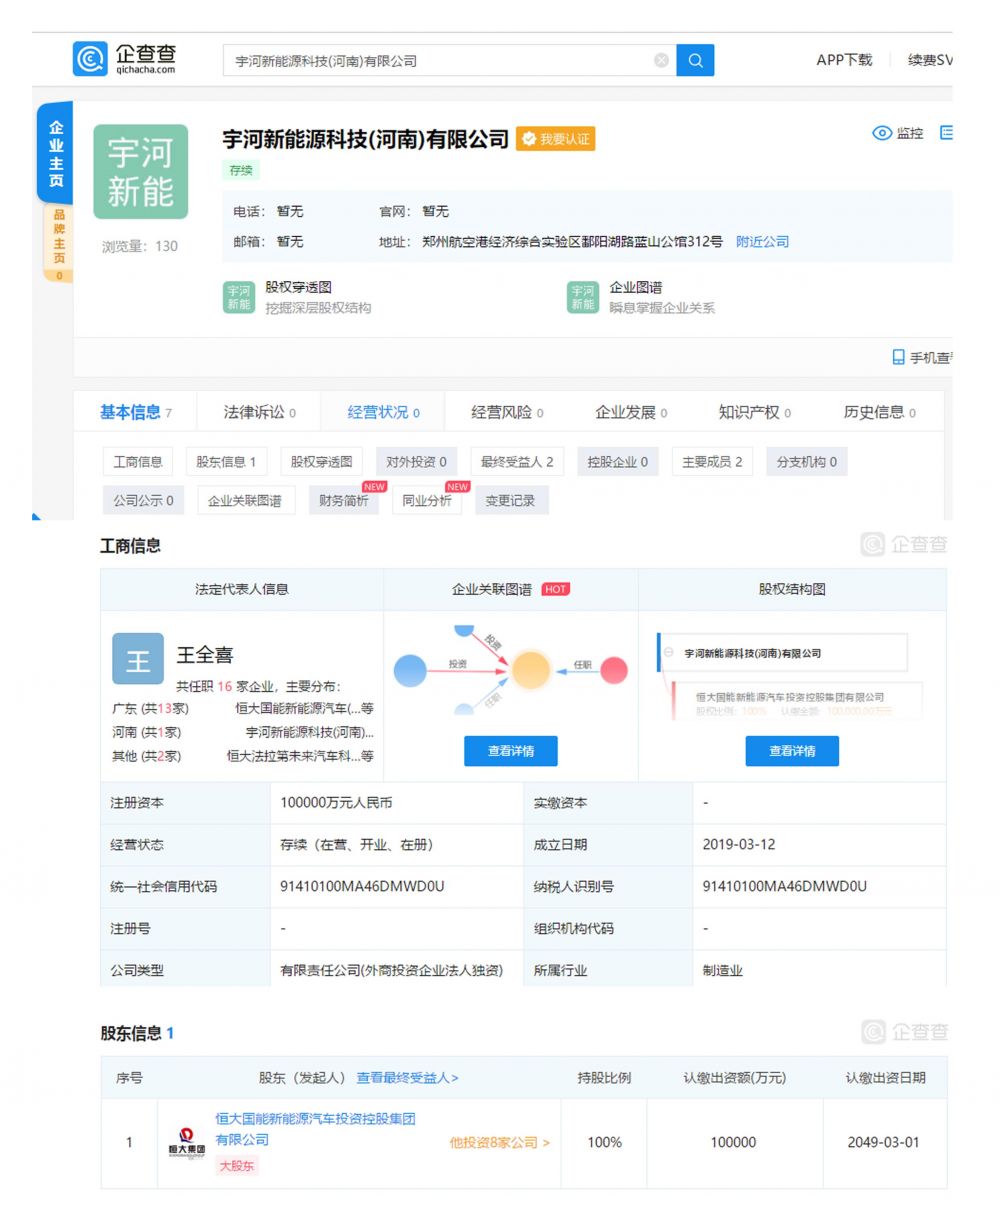
Task: Collapse the 宇河新能源科技 equity tree node
Action: [x=668, y=653]
